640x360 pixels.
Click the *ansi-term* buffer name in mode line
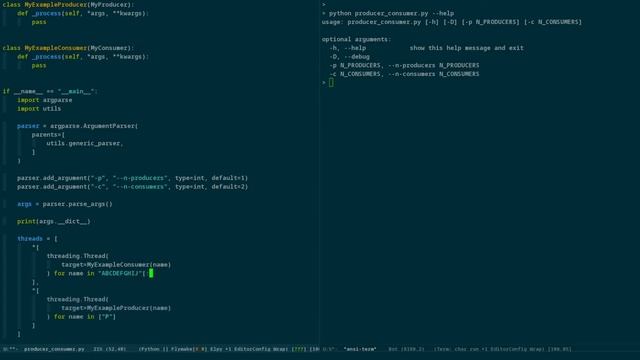(360, 349)
